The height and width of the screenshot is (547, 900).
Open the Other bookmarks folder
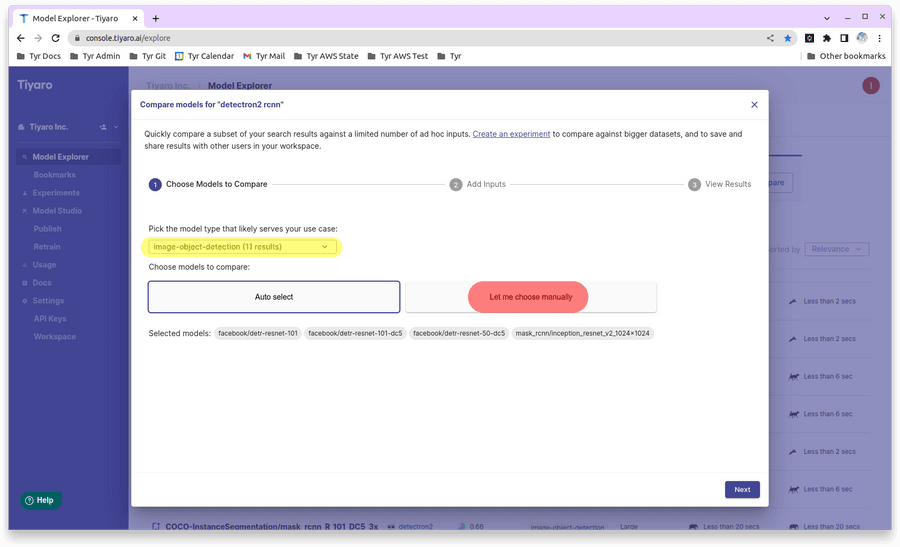click(846, 56)
